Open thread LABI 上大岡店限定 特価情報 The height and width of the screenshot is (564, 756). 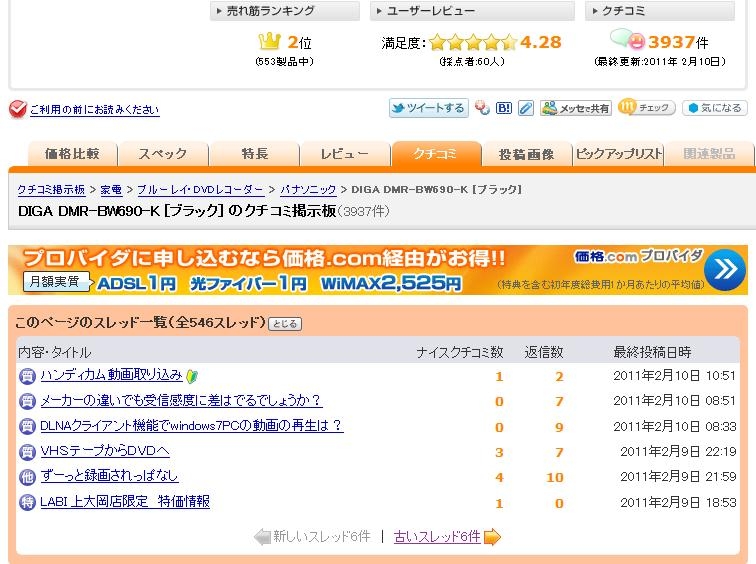125,501
